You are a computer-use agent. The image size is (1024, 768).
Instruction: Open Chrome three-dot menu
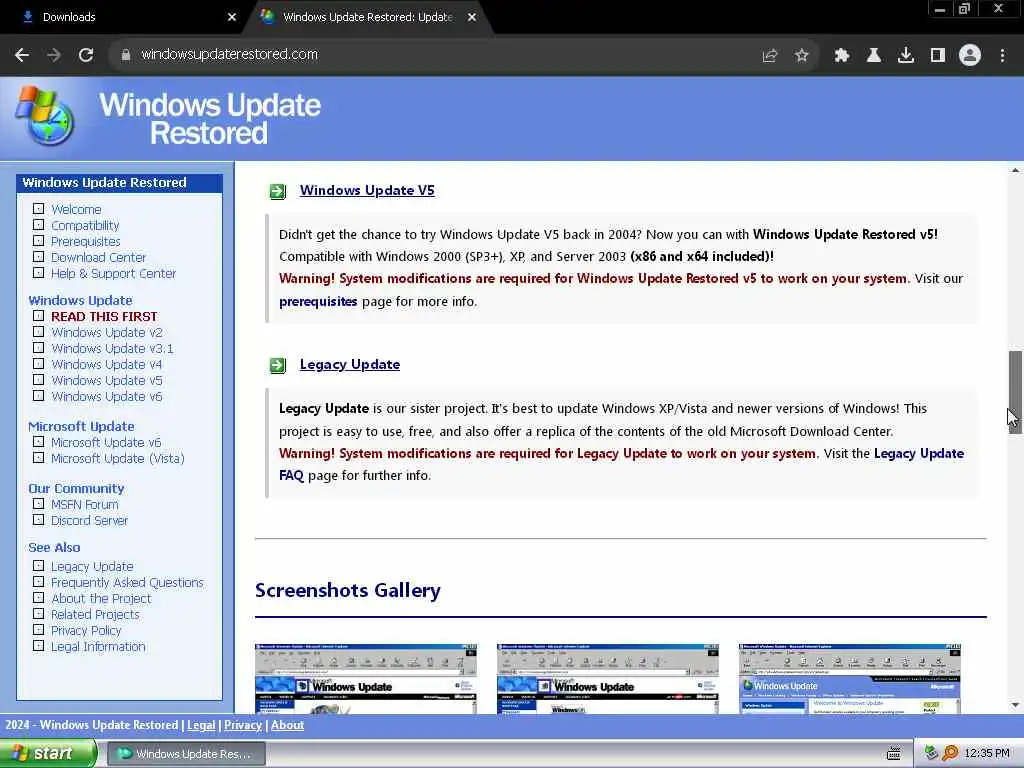pyautogui.click(x=1002, y=56)
